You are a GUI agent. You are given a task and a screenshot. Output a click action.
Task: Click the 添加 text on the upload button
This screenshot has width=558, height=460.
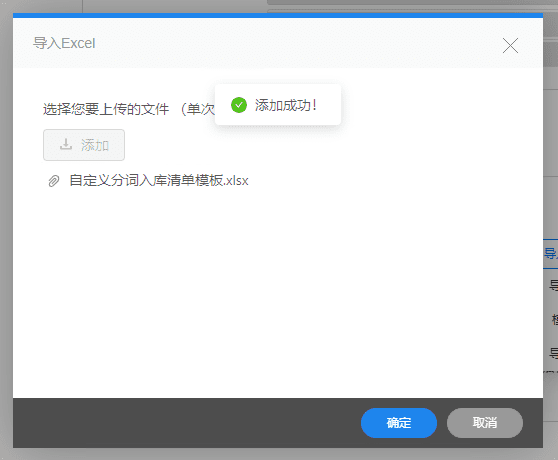tap(95, 145)
